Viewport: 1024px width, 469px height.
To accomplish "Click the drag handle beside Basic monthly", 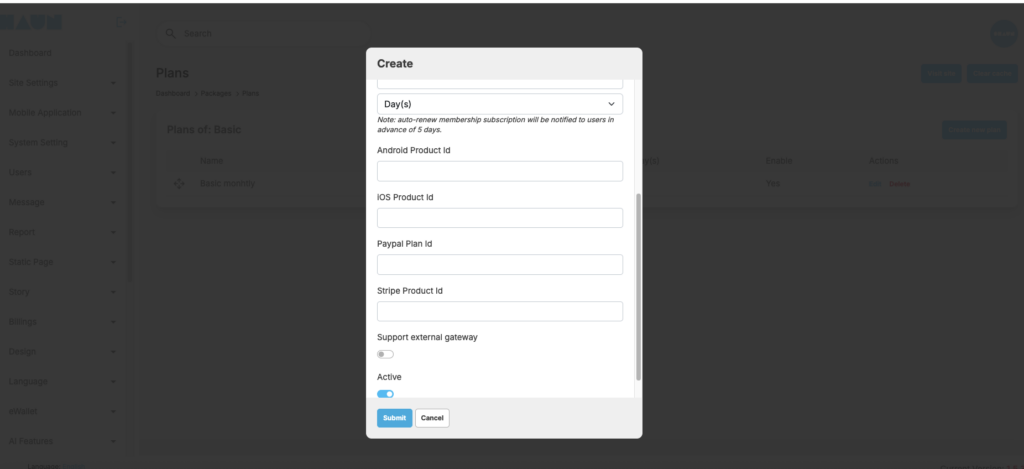I will (x=179, y=184).
